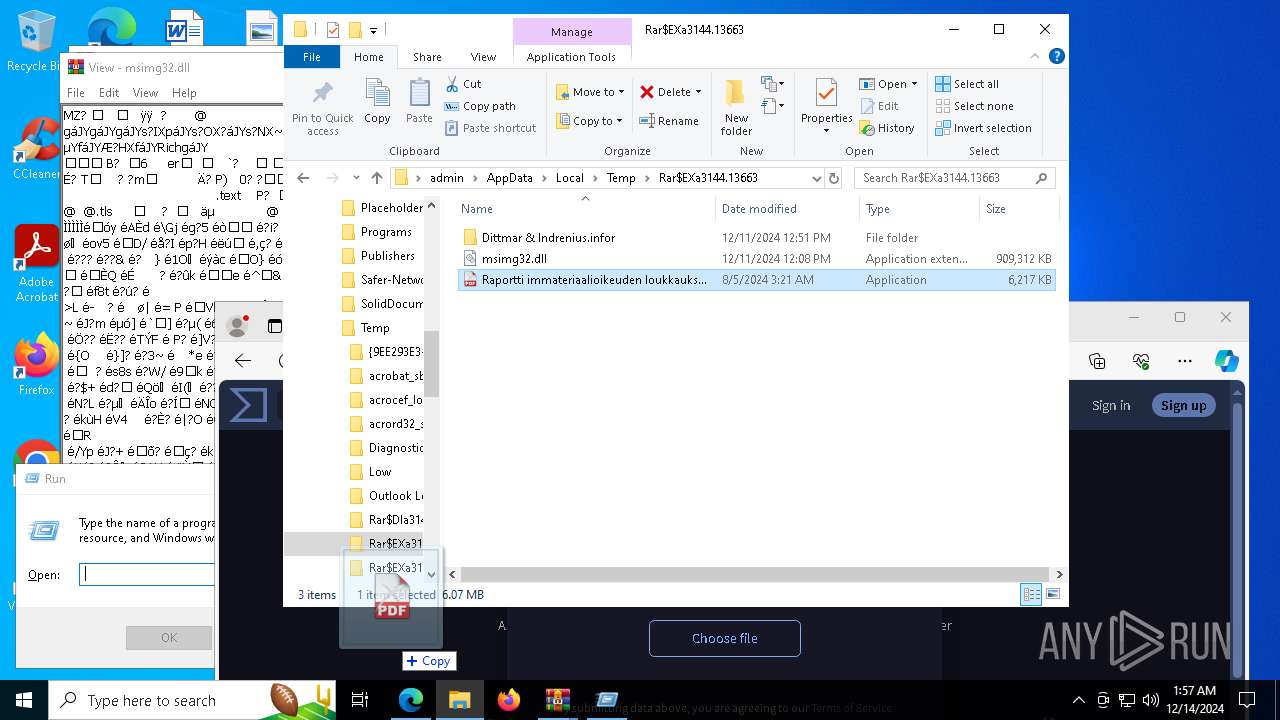Select Temp folder in navigation tree
Viewport: 1280px width, 720px height.
coord(375,328)
